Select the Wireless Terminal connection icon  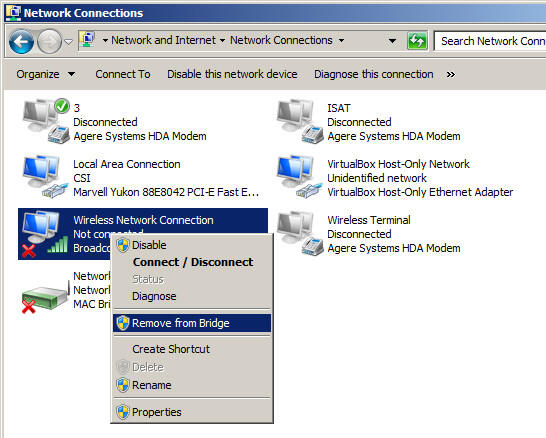[x=300, y=233]
